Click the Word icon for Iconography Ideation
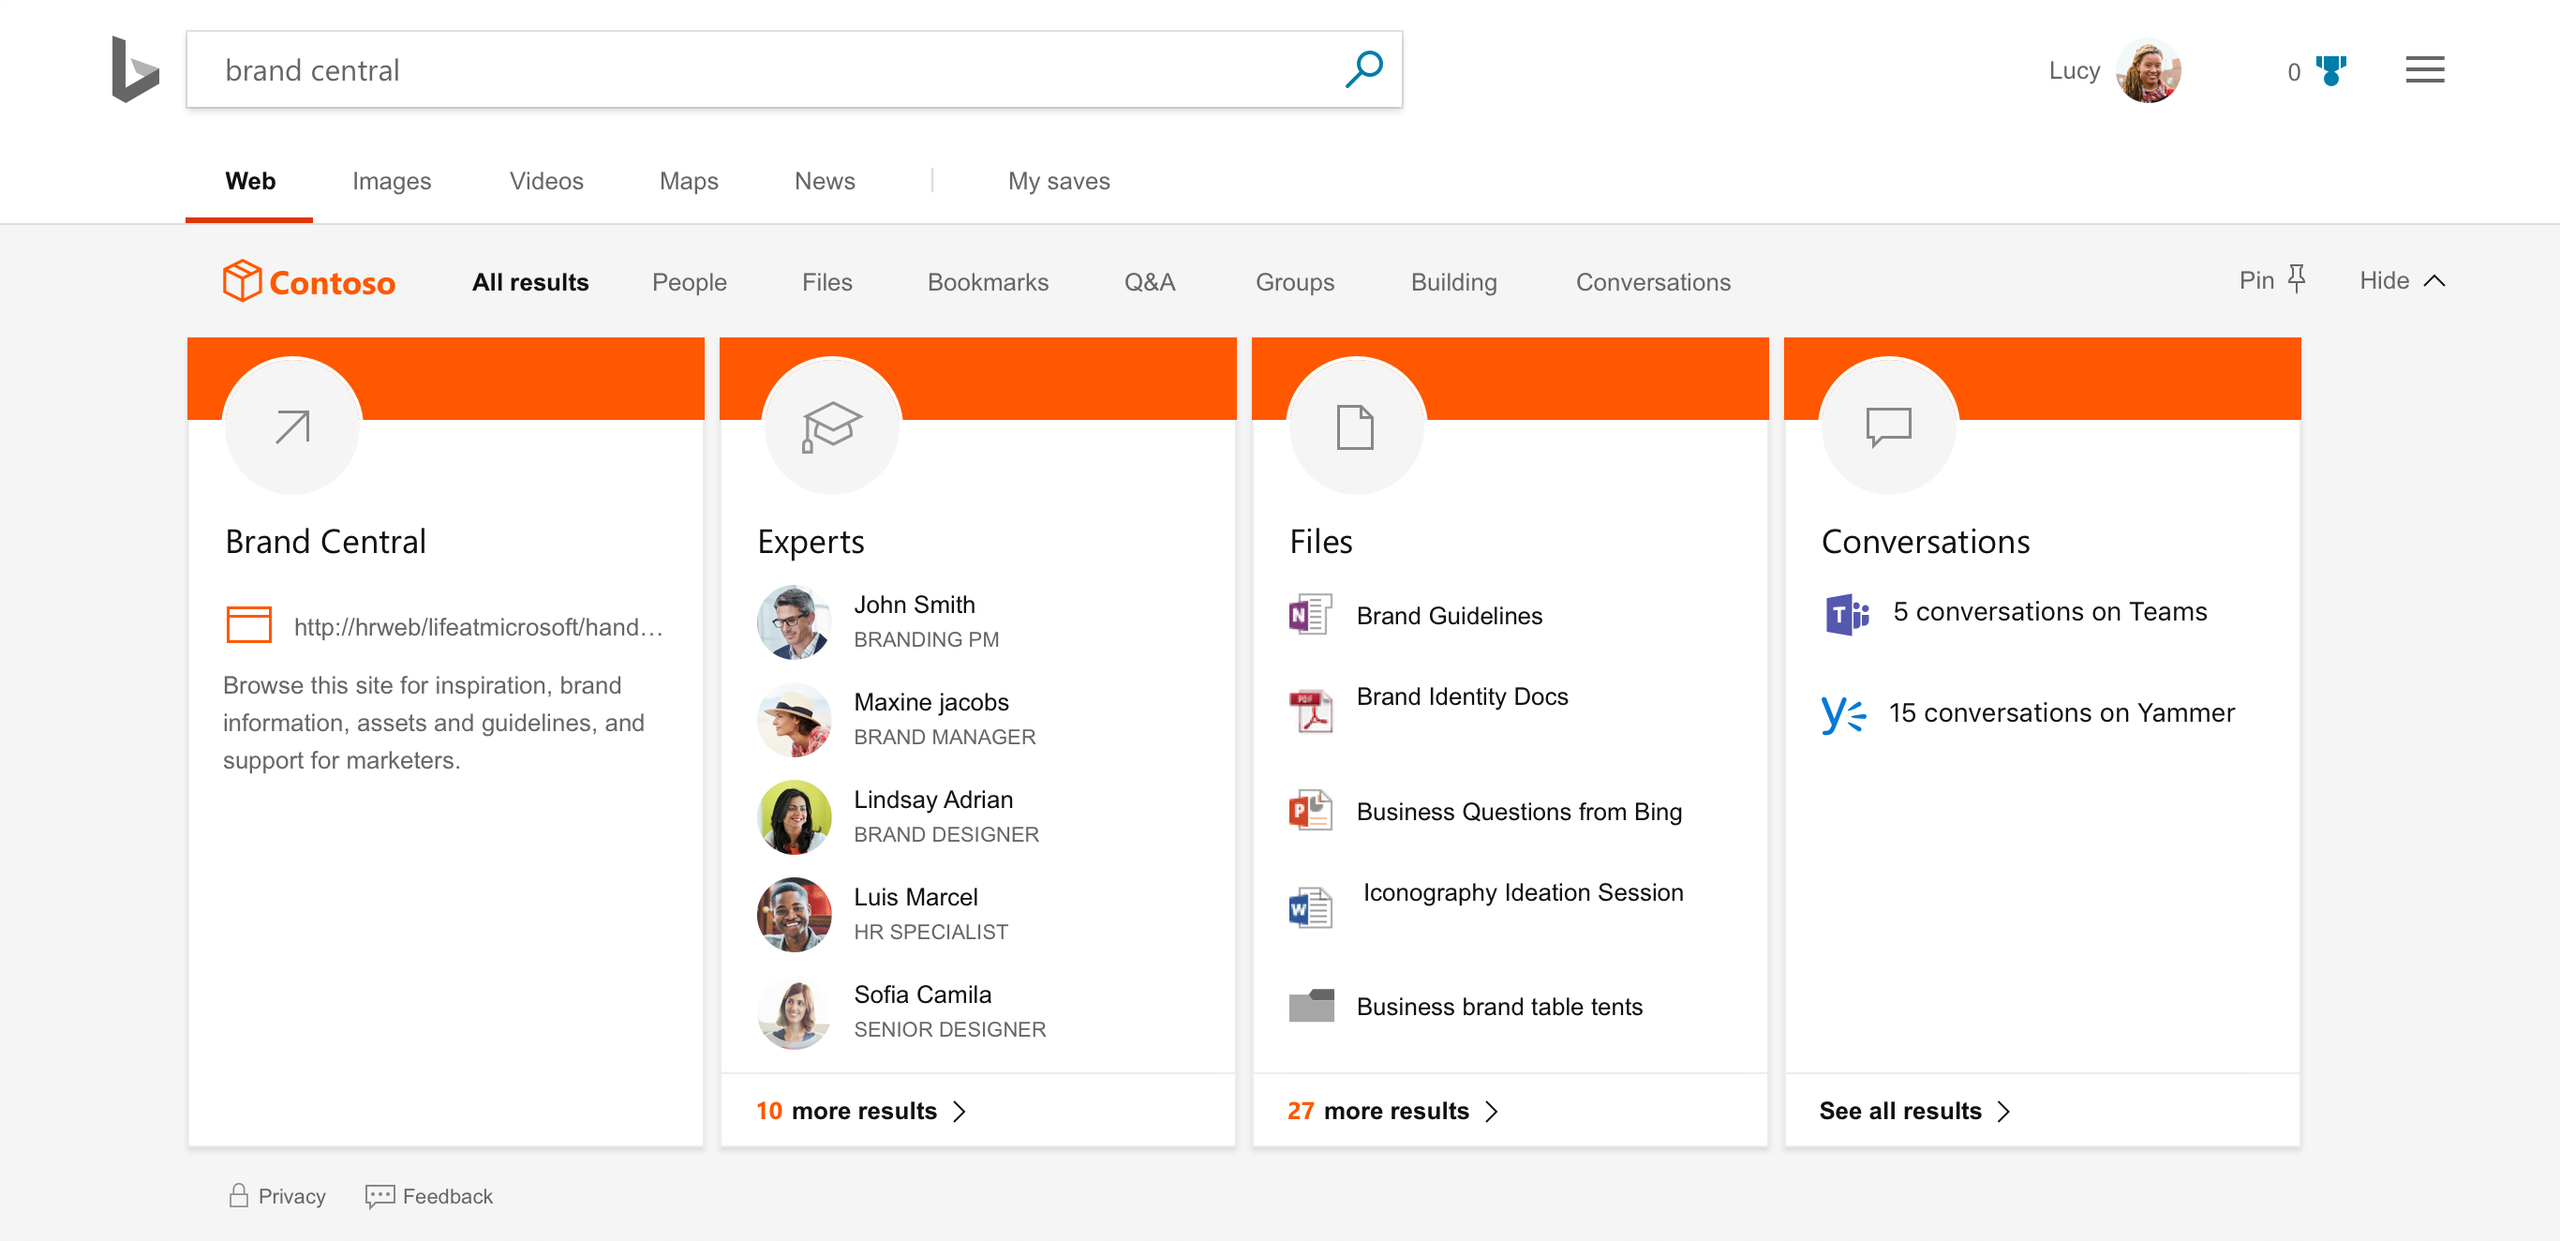Image resolution: width=2560 pixels, height=1241 pixels. (1310, 908)
